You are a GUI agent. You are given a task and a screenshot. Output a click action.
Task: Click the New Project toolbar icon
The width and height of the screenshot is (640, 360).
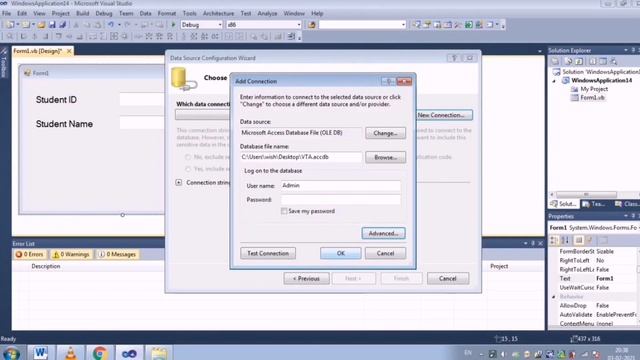[10, 25]
